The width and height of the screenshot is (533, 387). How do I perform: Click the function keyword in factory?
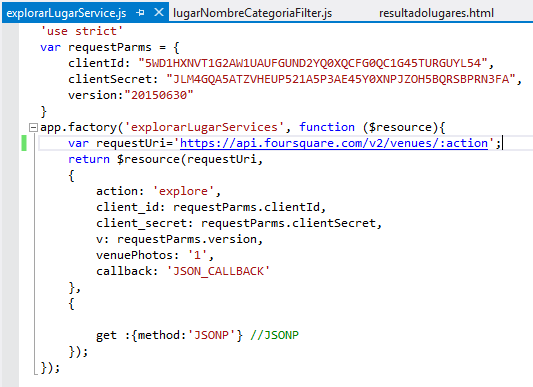327,127
